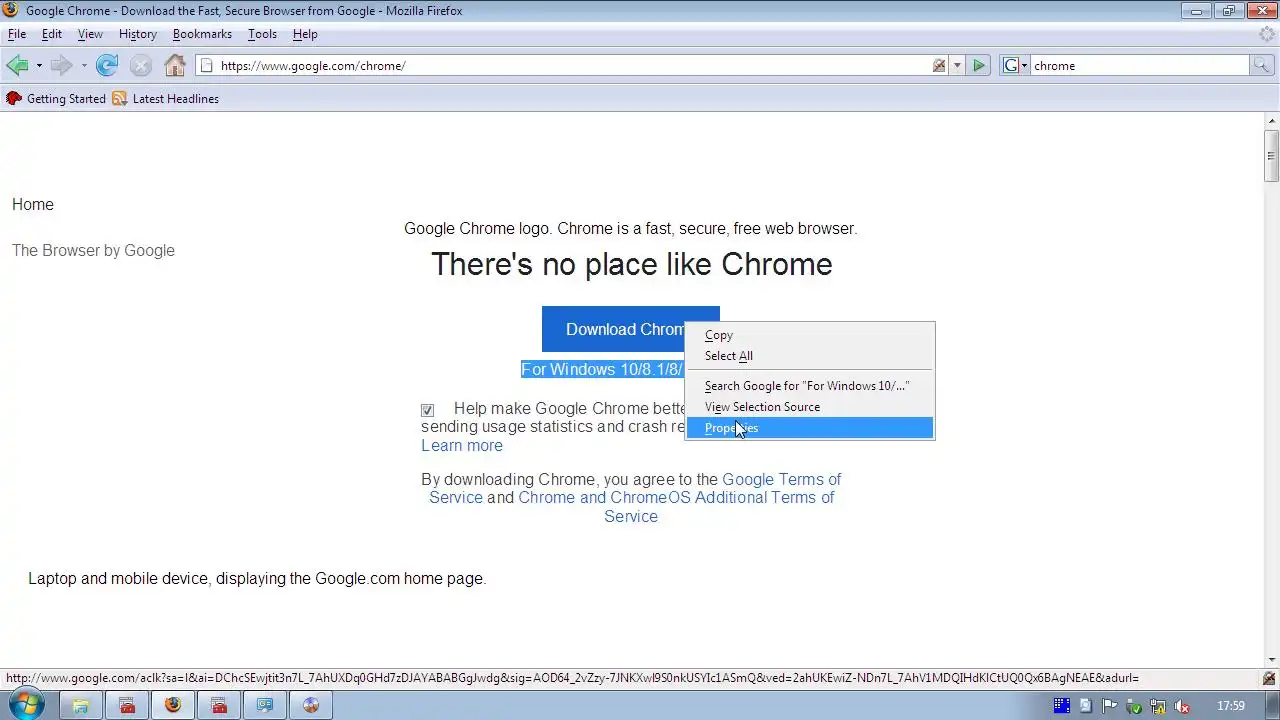Open the Back history dropdown arrow

pyautogui.click(x=39, y=66)
